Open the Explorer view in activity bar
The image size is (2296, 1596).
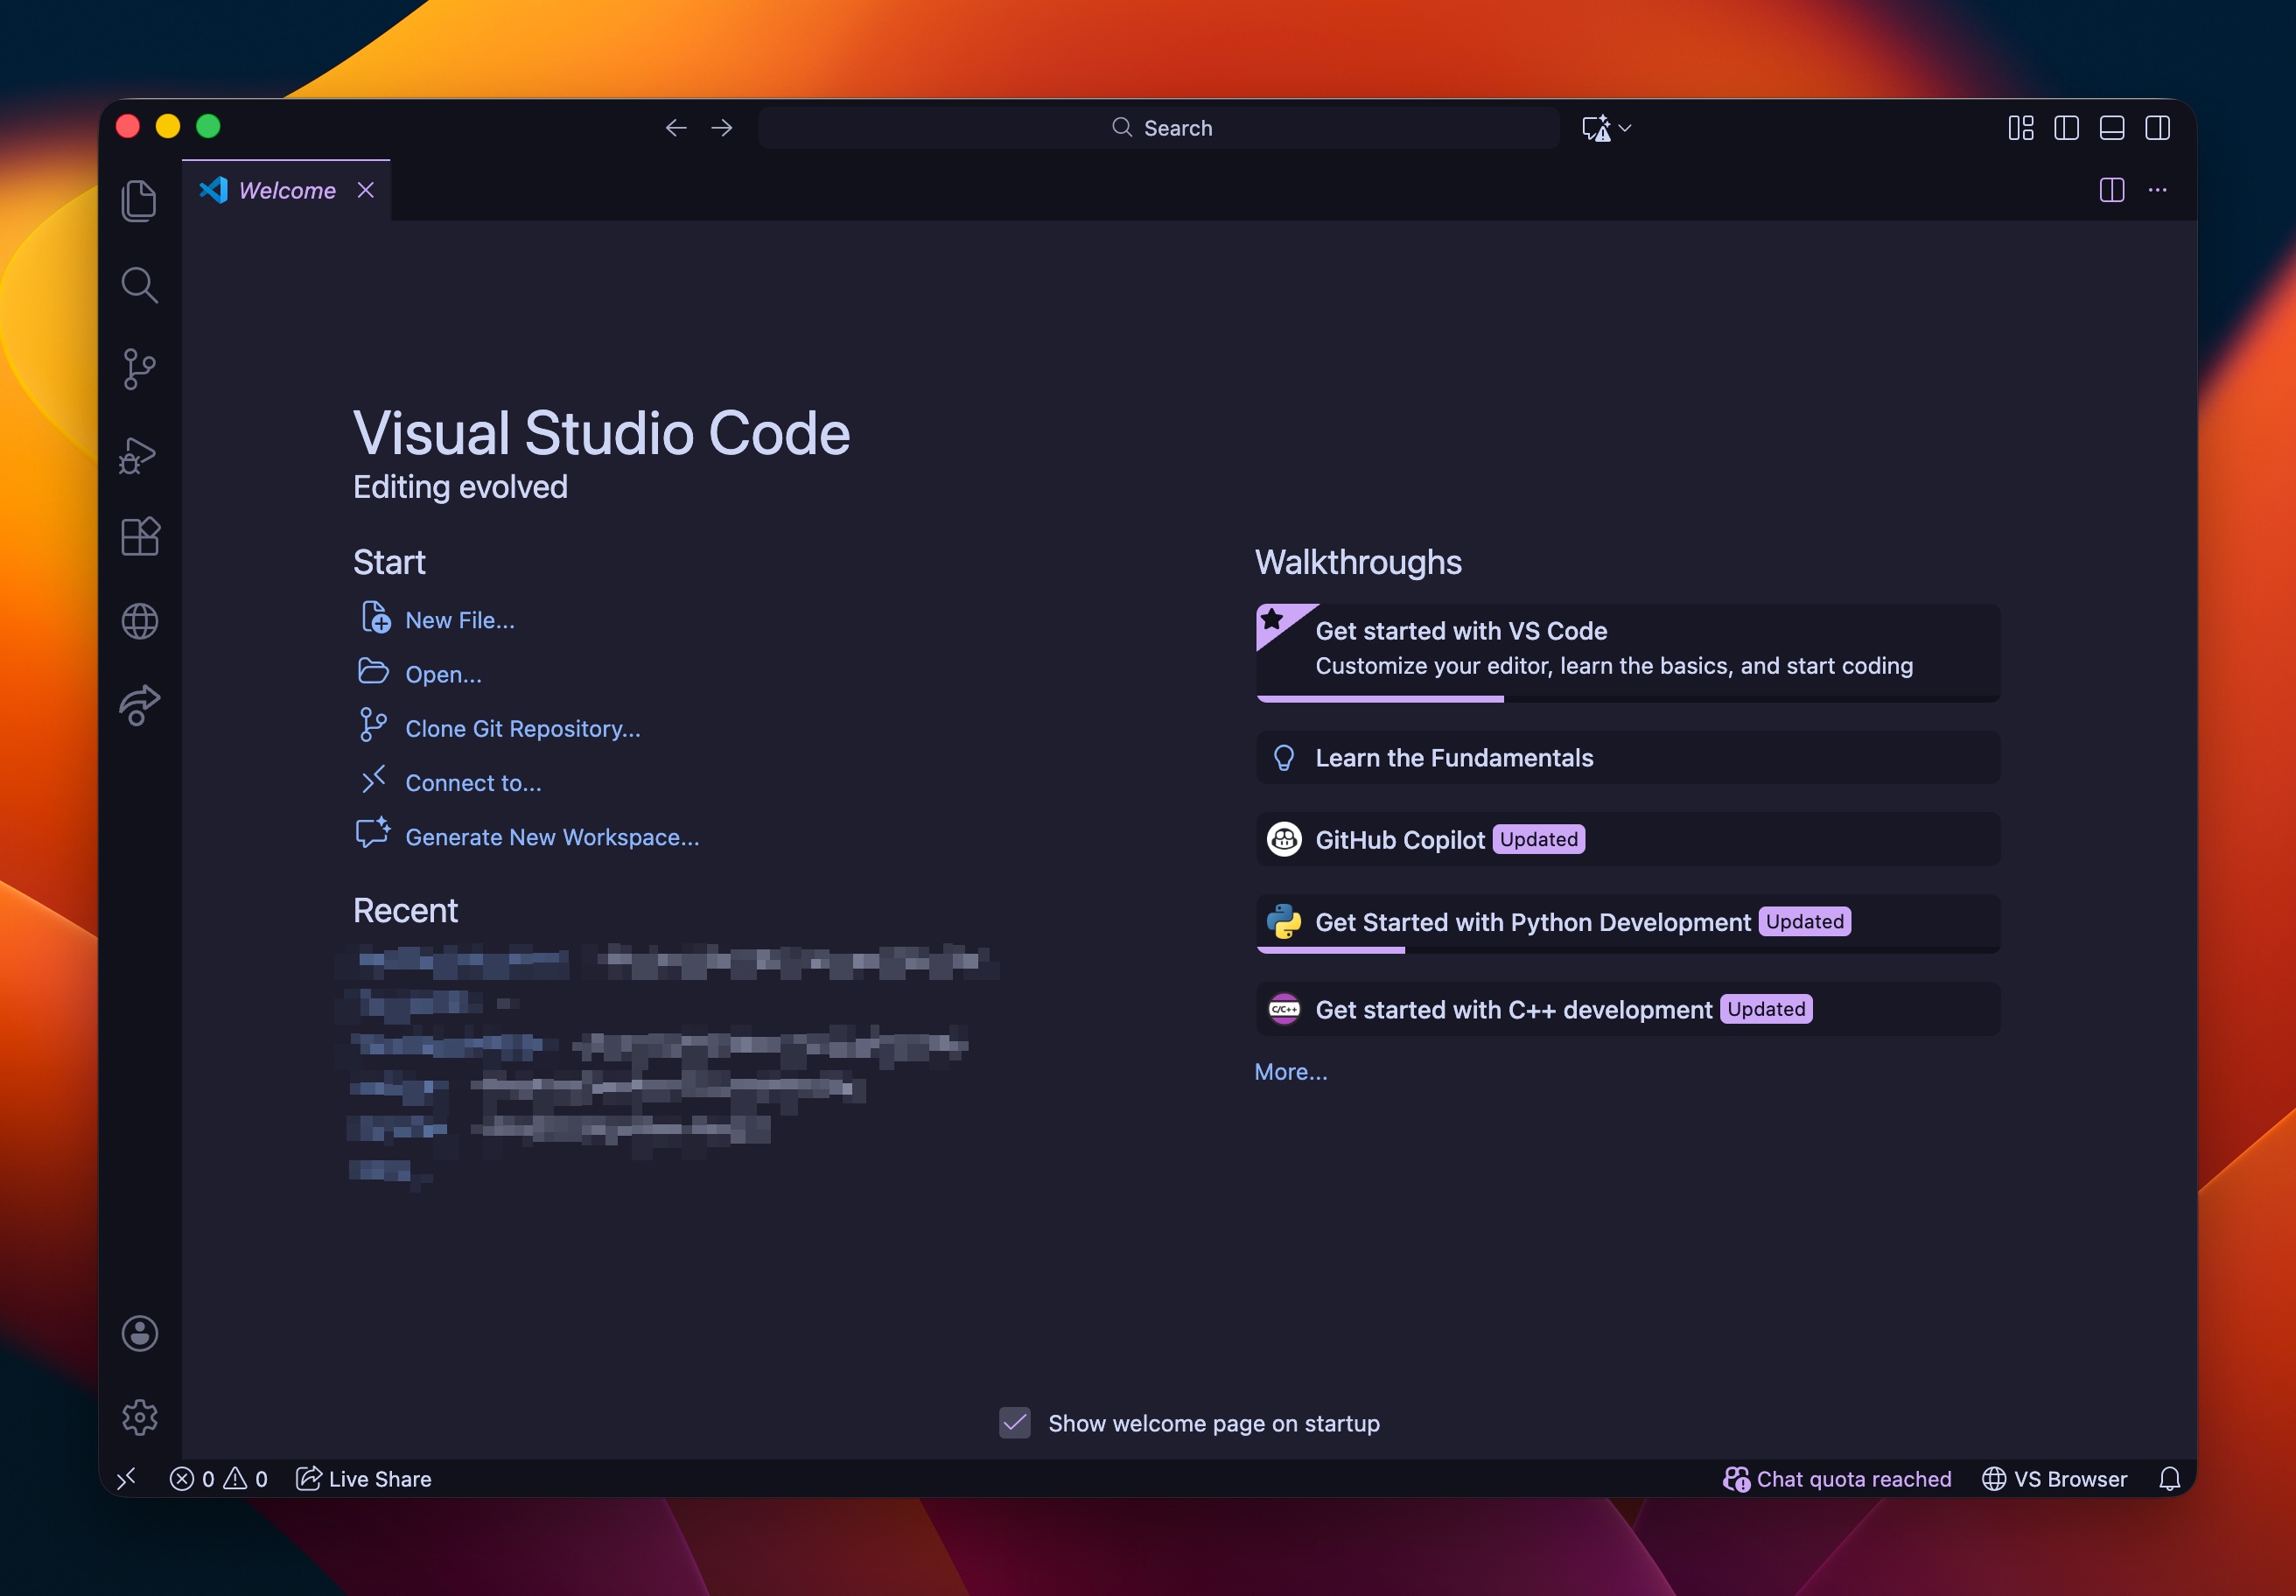(x=139, y=201)
